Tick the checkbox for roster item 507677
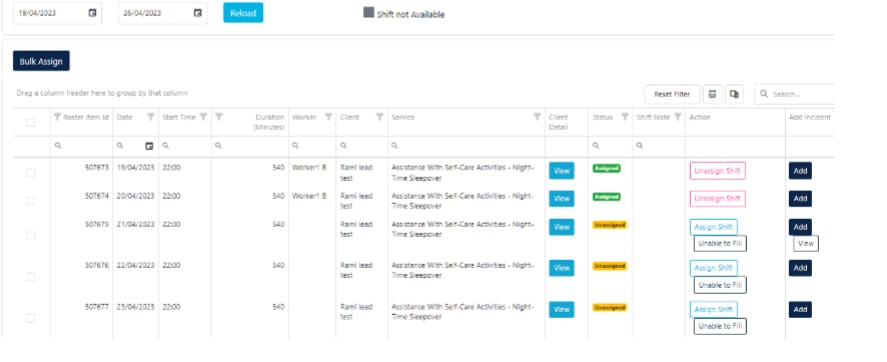887x362 pixels. pyautogui.click(x=31, y=318)
